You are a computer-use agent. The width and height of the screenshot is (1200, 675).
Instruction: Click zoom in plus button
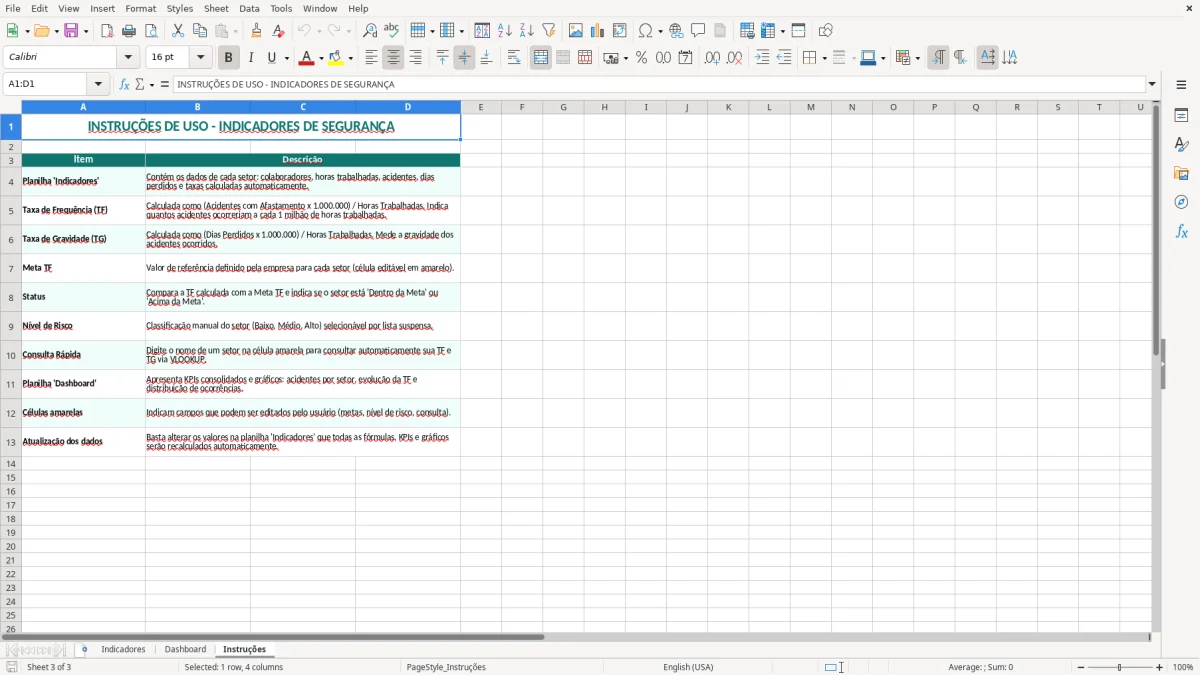[1160, 667]
